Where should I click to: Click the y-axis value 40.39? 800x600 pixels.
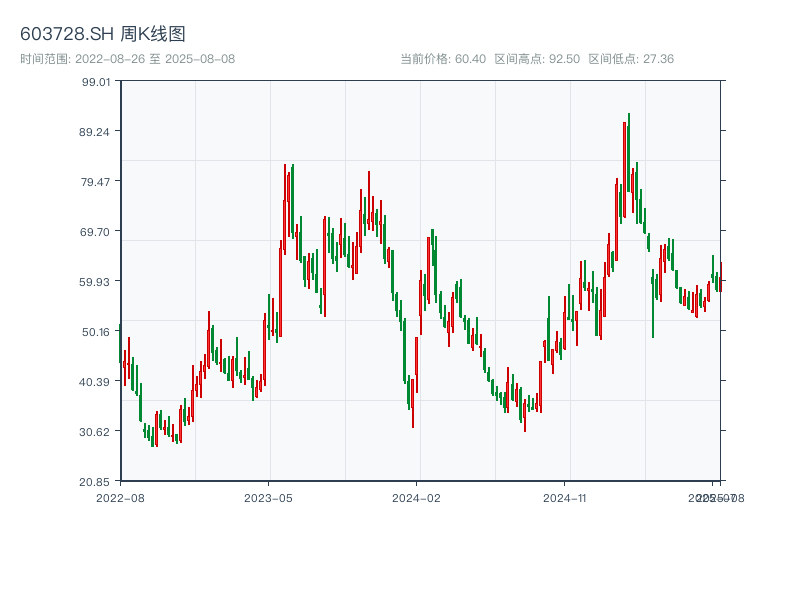[94, 382]
